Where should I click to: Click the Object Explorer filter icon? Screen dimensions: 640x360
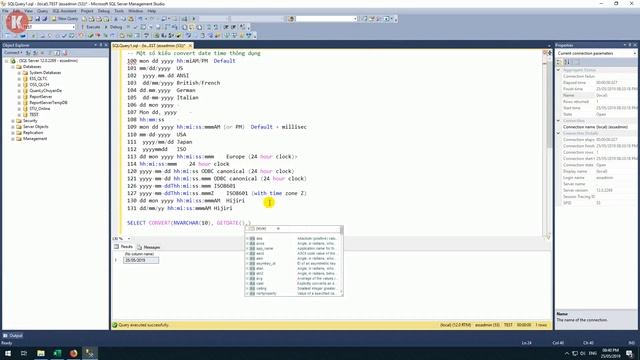click(x=50, y=53)
